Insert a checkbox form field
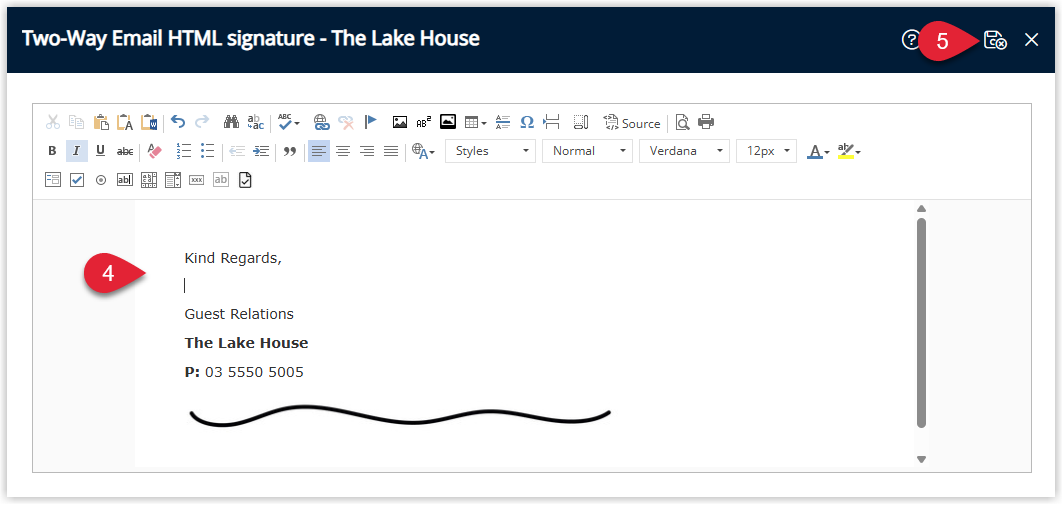Screen dimensions: 1063x505 tap(77, 180)
